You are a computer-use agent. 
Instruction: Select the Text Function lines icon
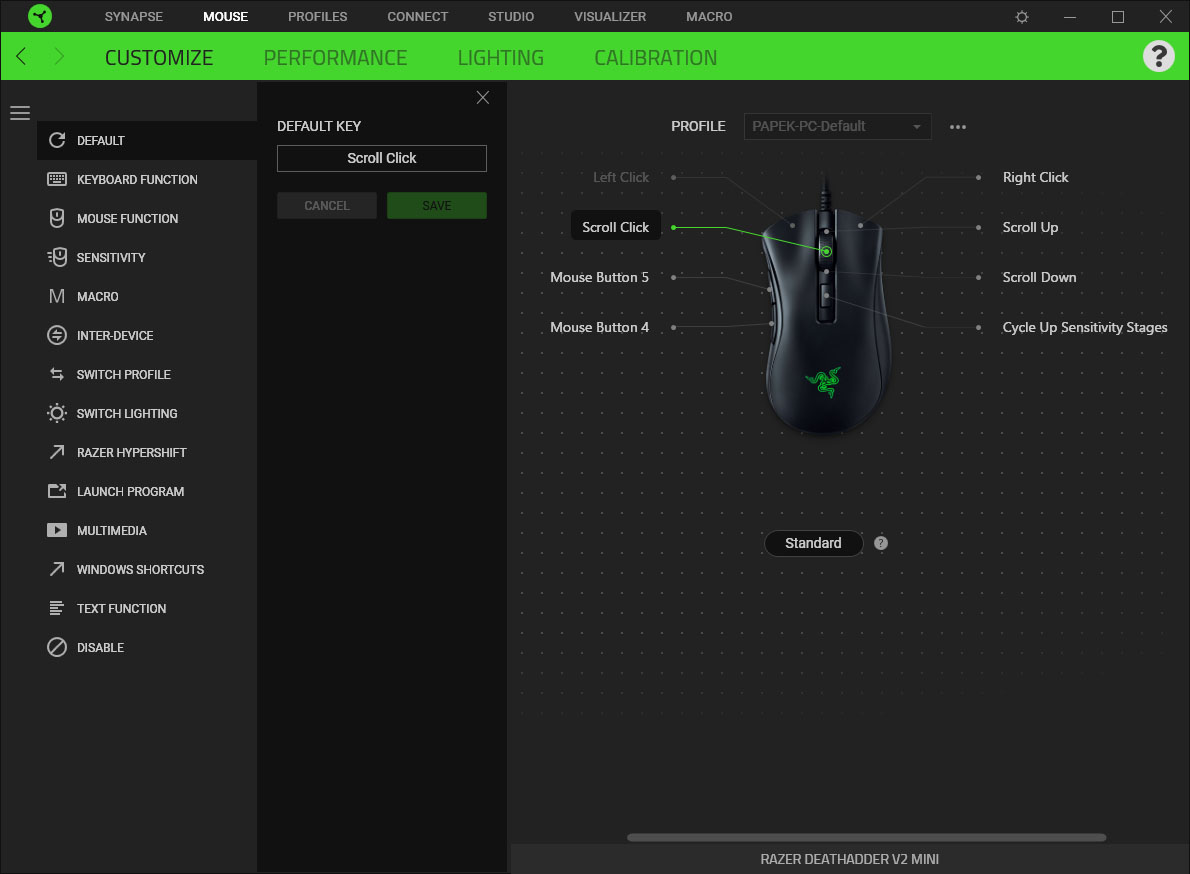(57, 608)
